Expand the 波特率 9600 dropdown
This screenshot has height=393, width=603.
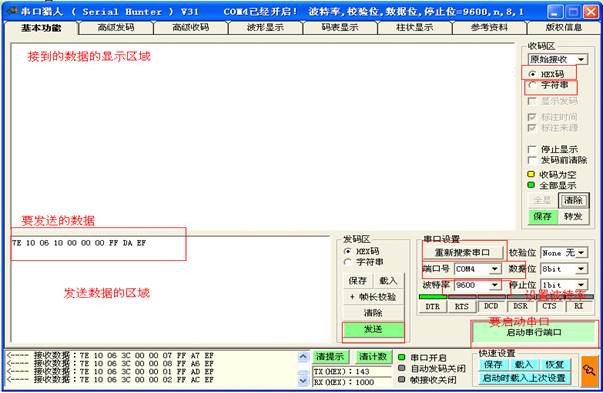(x=495, y=285)
